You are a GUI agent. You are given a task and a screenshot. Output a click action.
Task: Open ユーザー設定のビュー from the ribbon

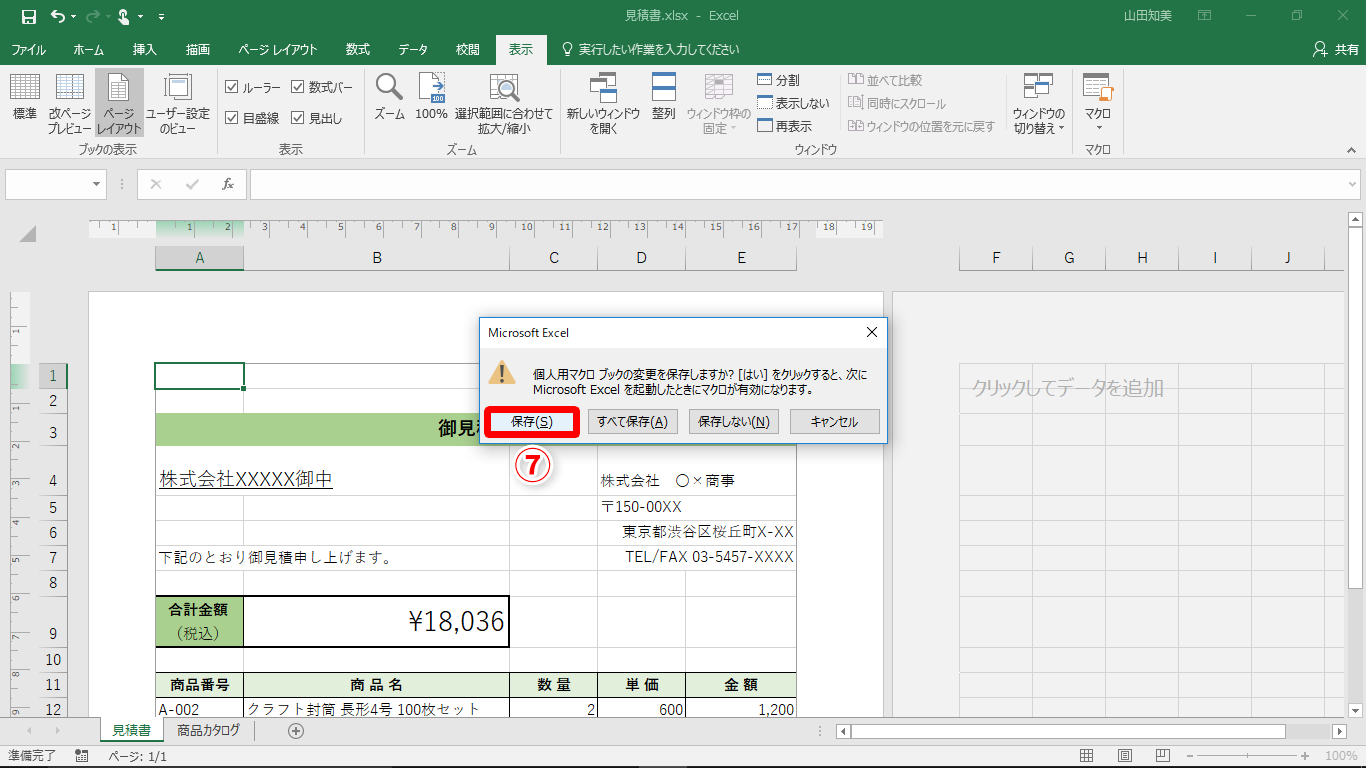(178, 104)
